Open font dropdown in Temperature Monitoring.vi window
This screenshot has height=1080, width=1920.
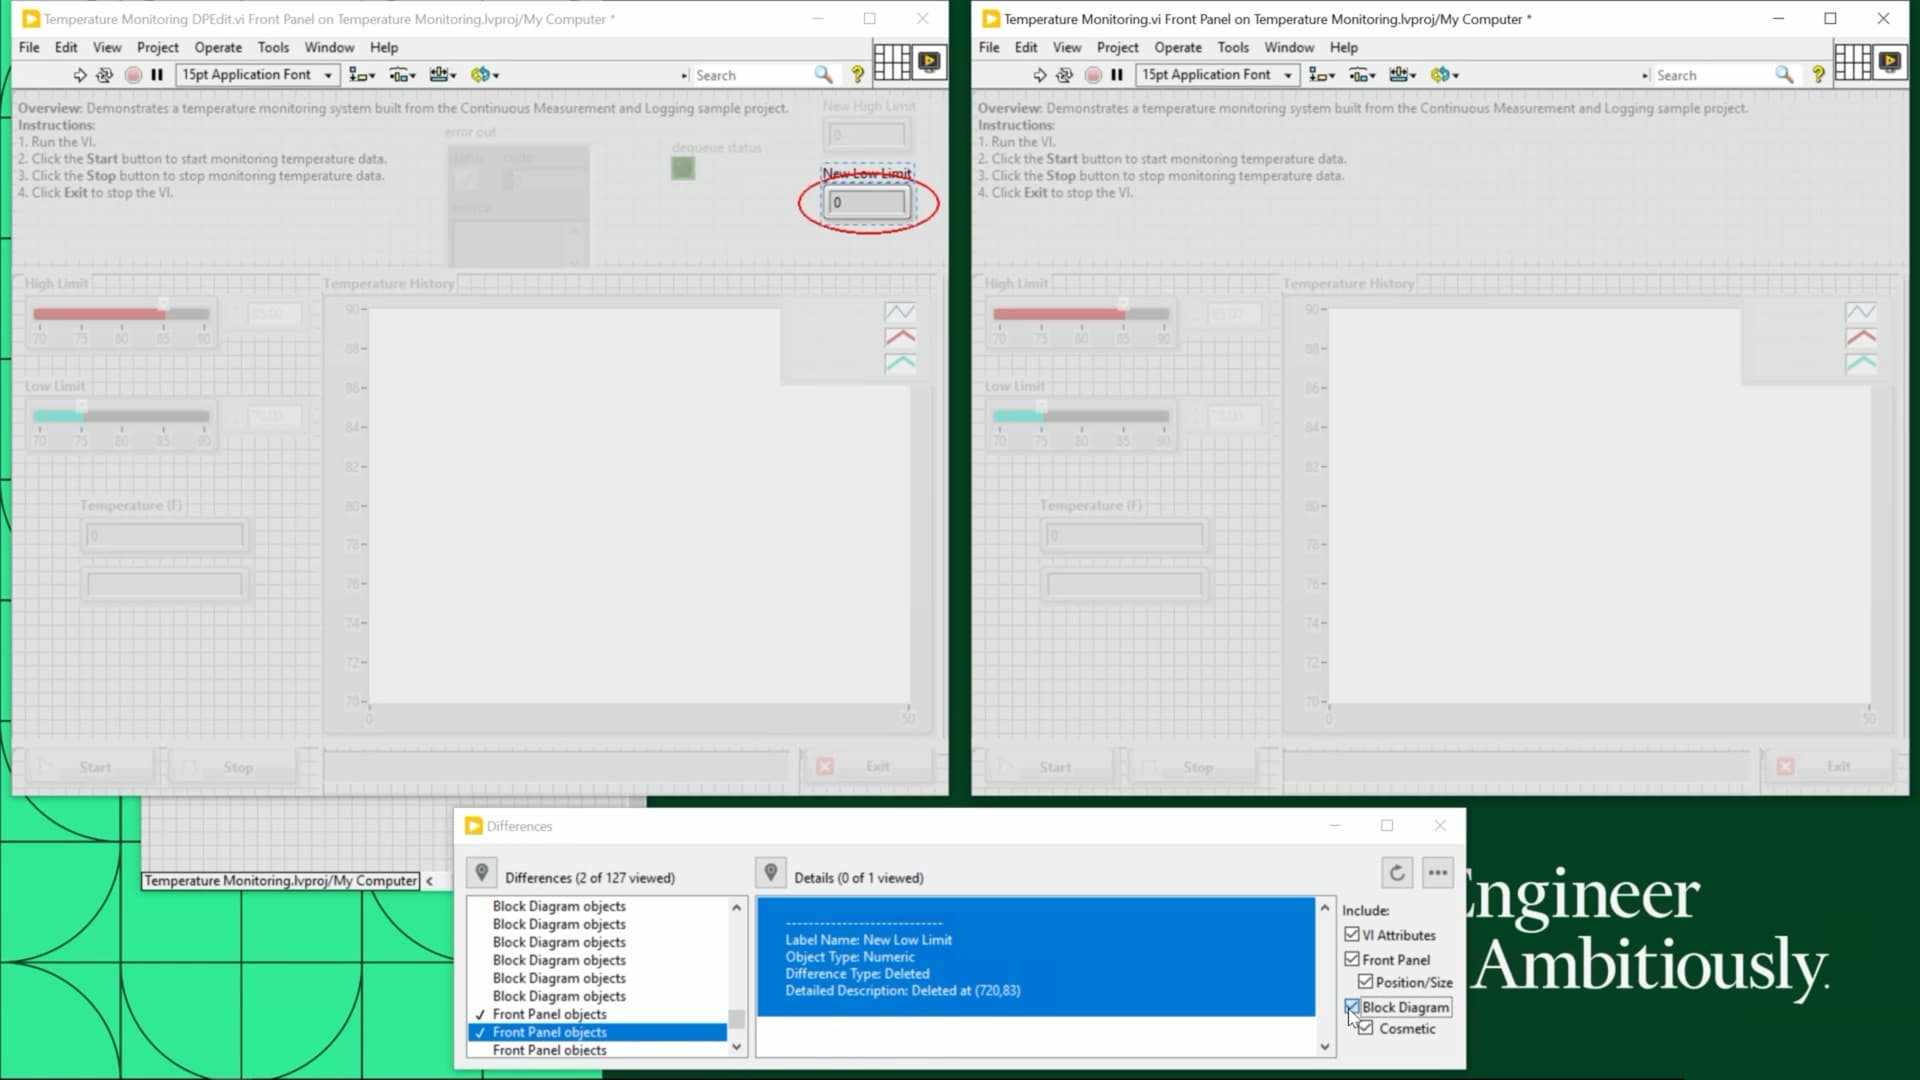(x=1218, y=75)
